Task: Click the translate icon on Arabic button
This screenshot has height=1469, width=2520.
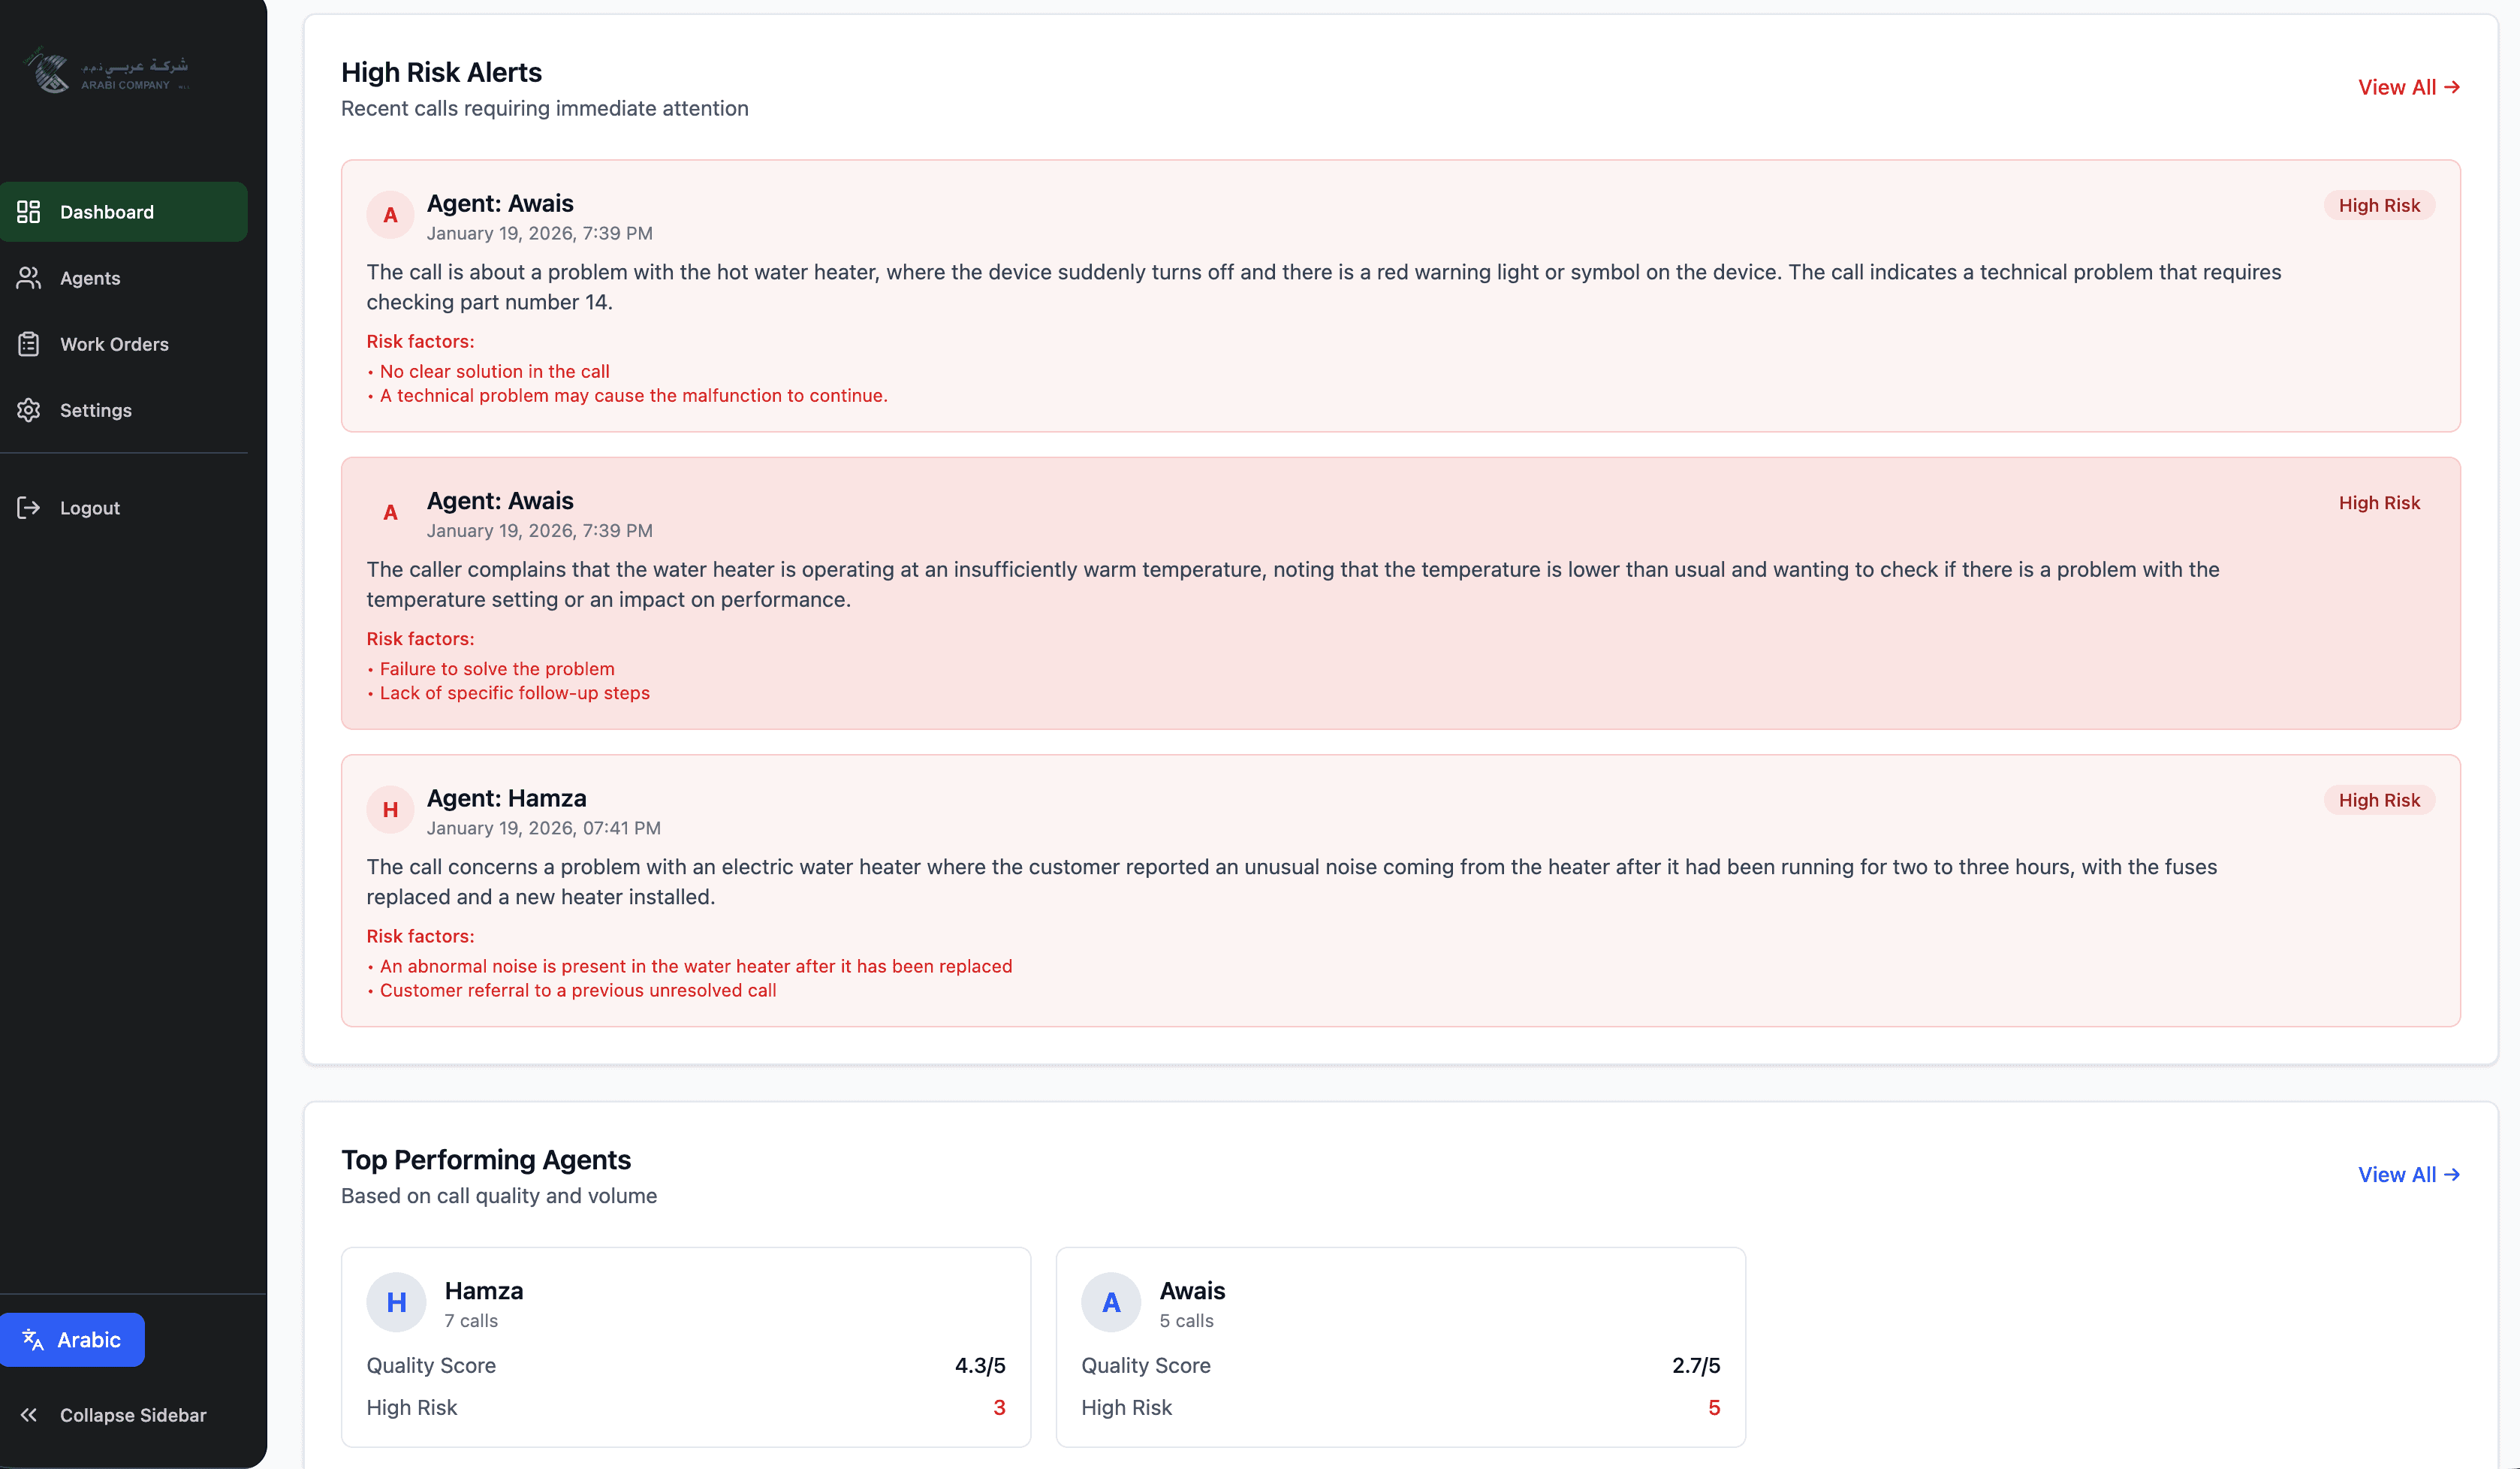Action: coord(33,1340)
